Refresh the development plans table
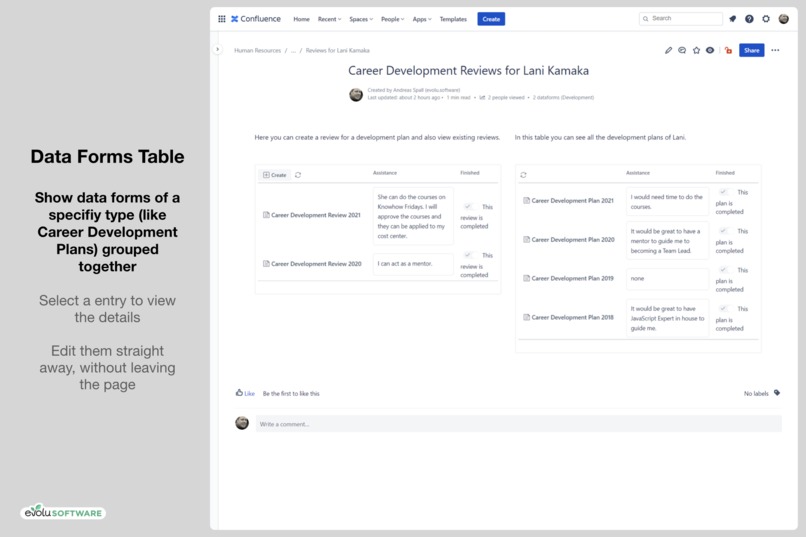Viewport: 806px width, 537px height. coord(523,175)
